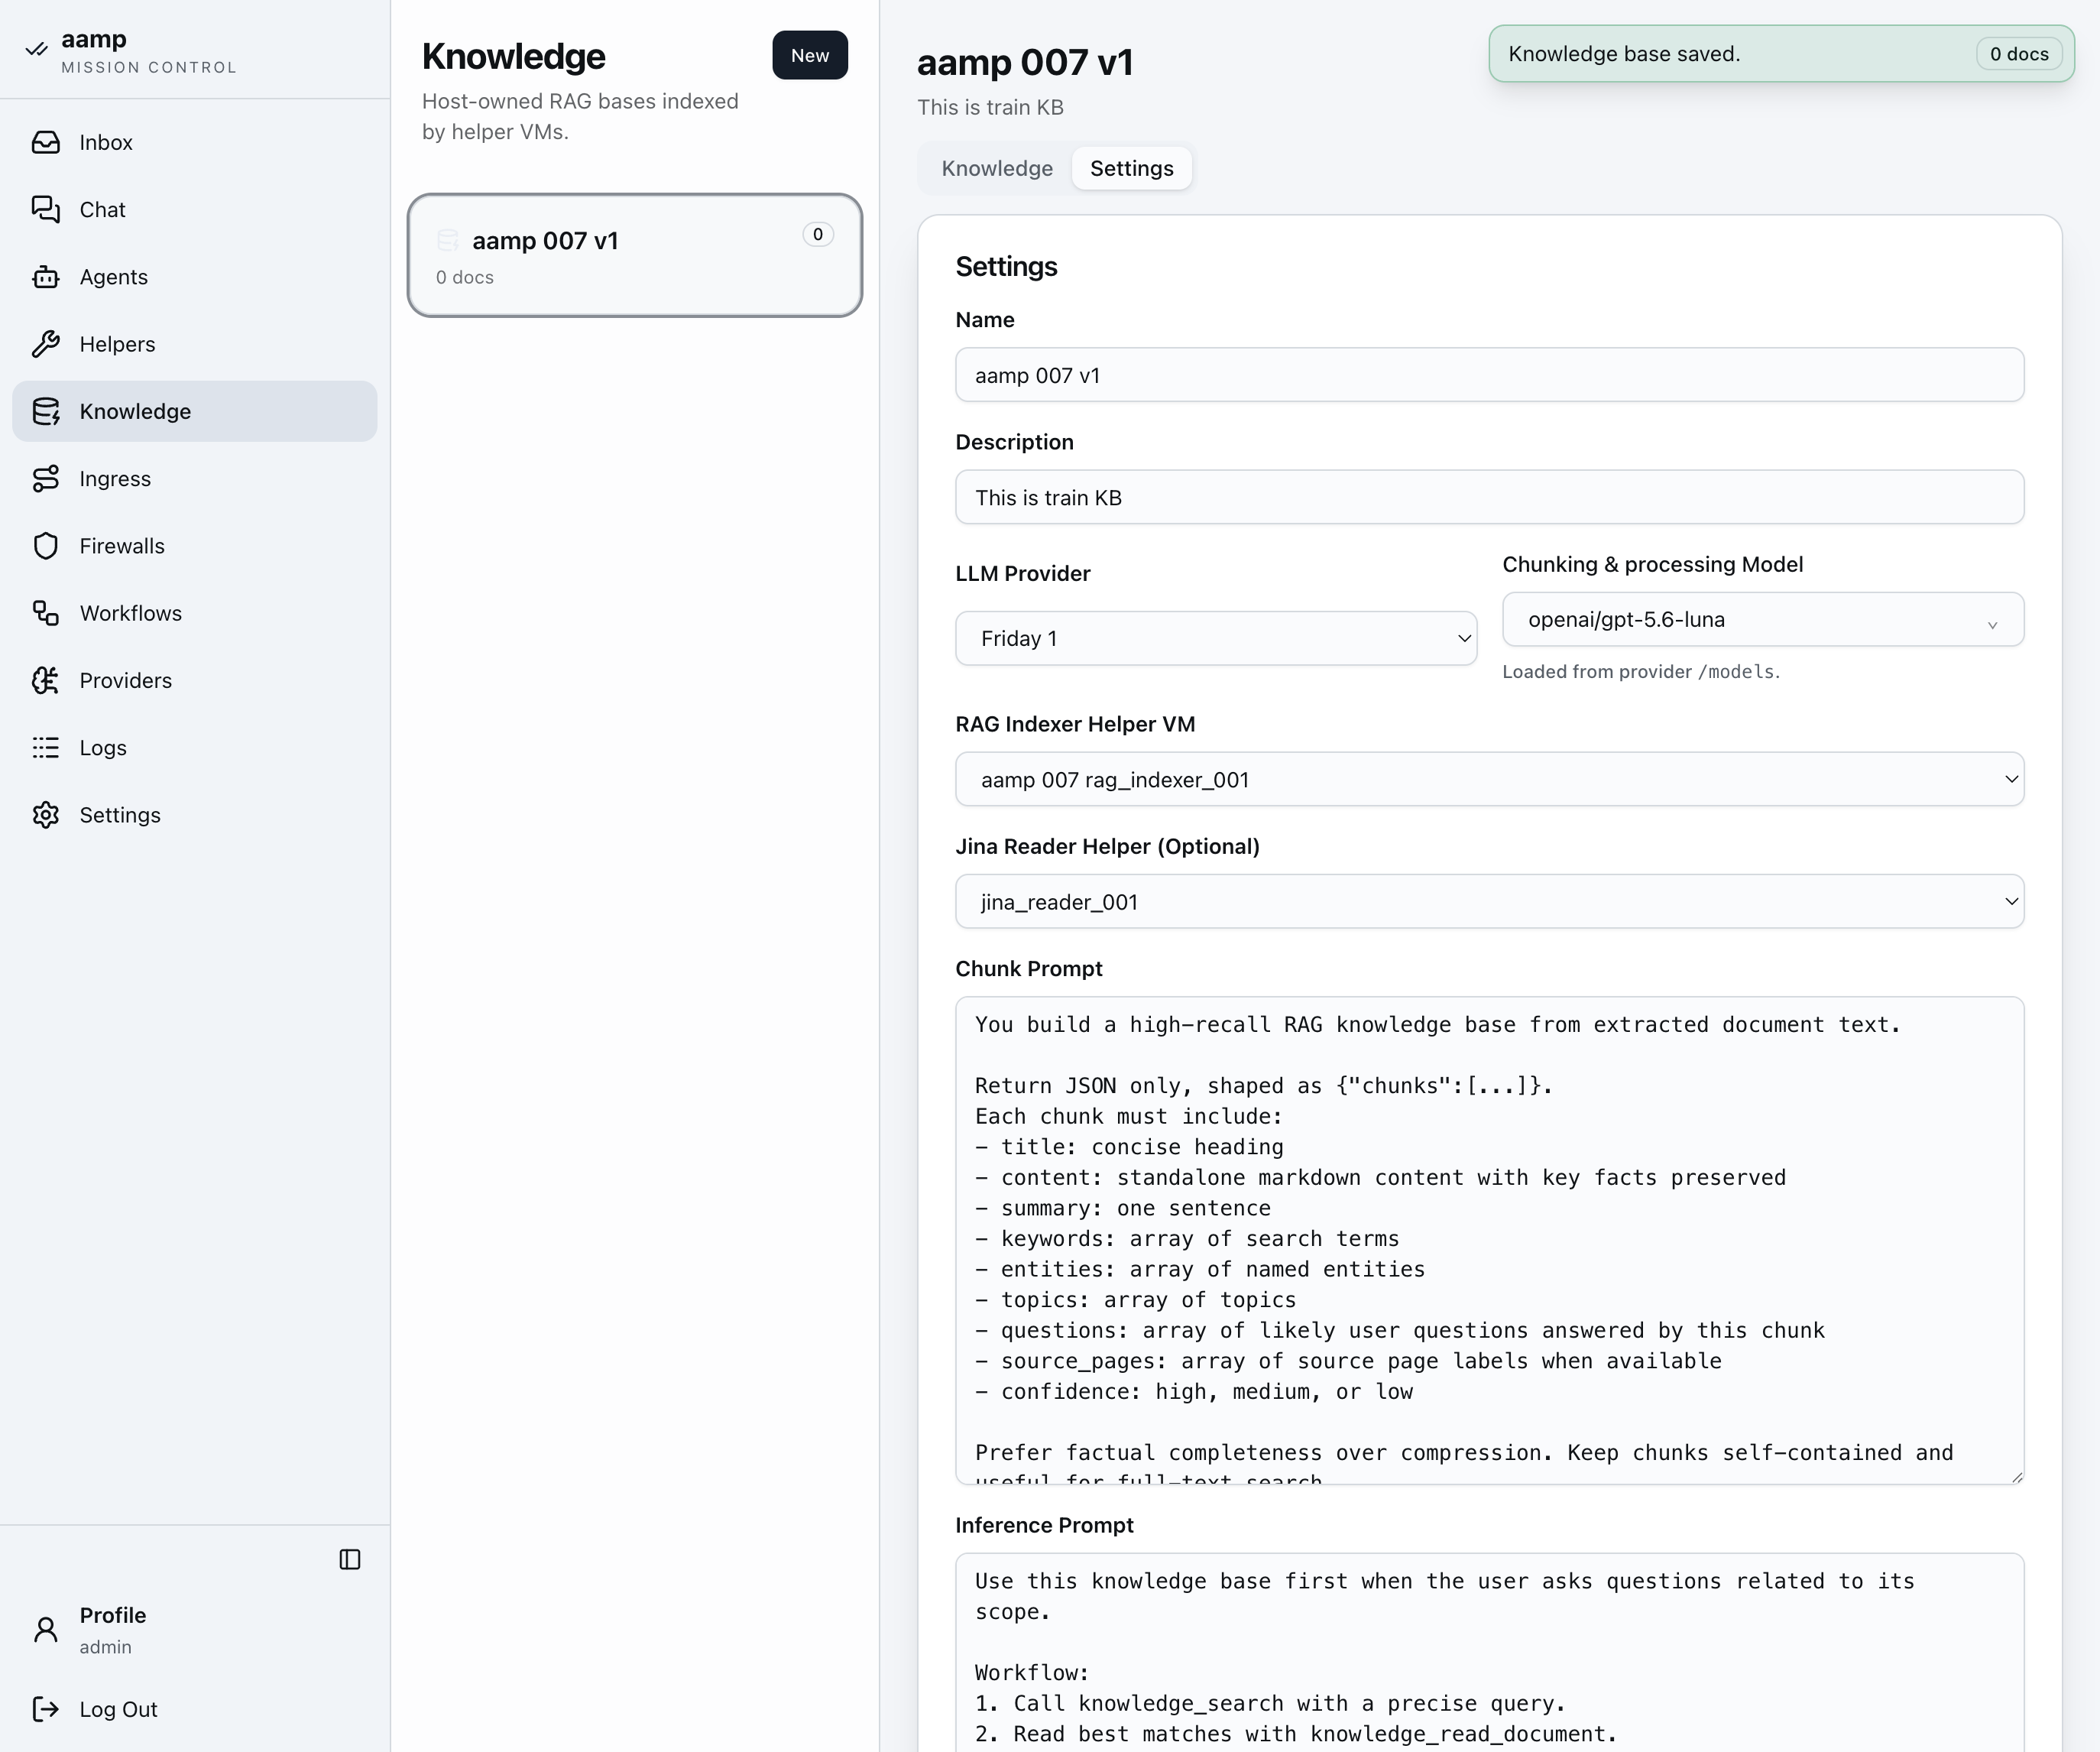Click the Workflows nodes icon
2100x1752 pixels.
[45, 613]
